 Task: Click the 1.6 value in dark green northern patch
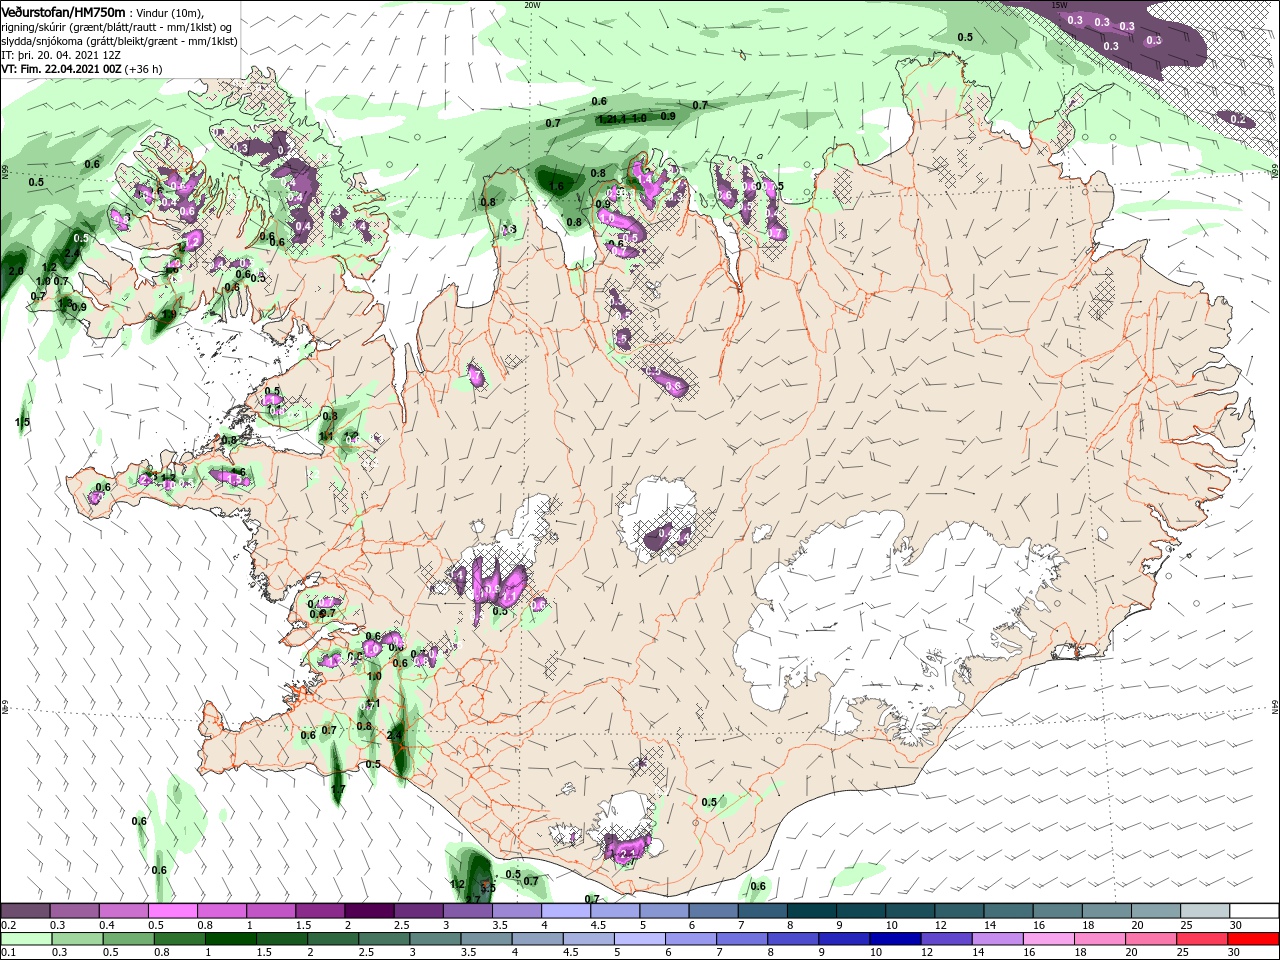click(557, 186)
